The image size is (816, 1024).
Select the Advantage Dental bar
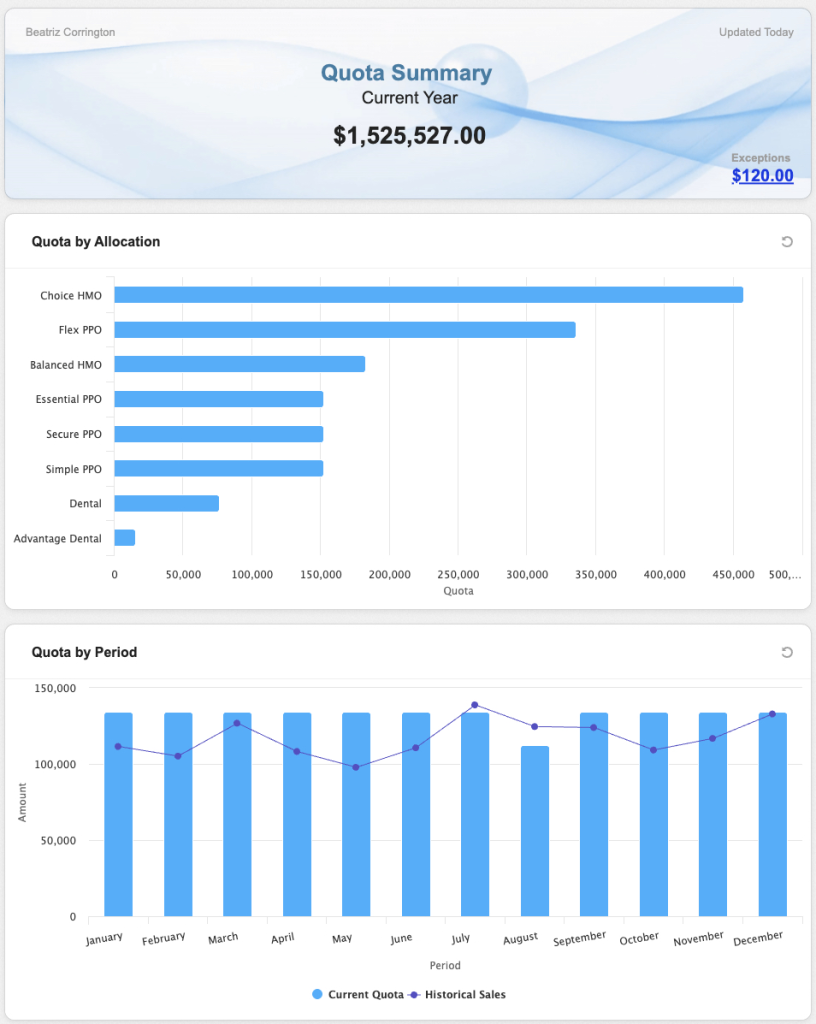(124, 538)
